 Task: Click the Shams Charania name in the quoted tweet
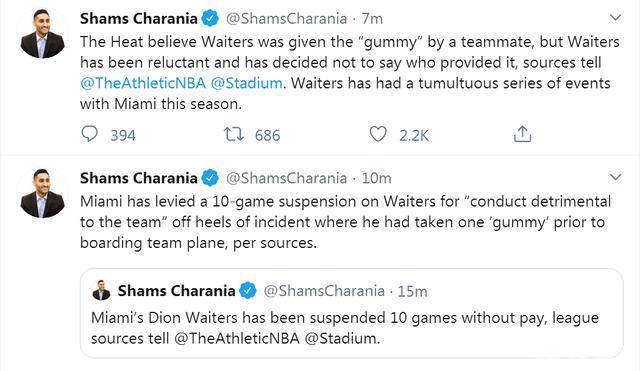[x=176, y=291]
